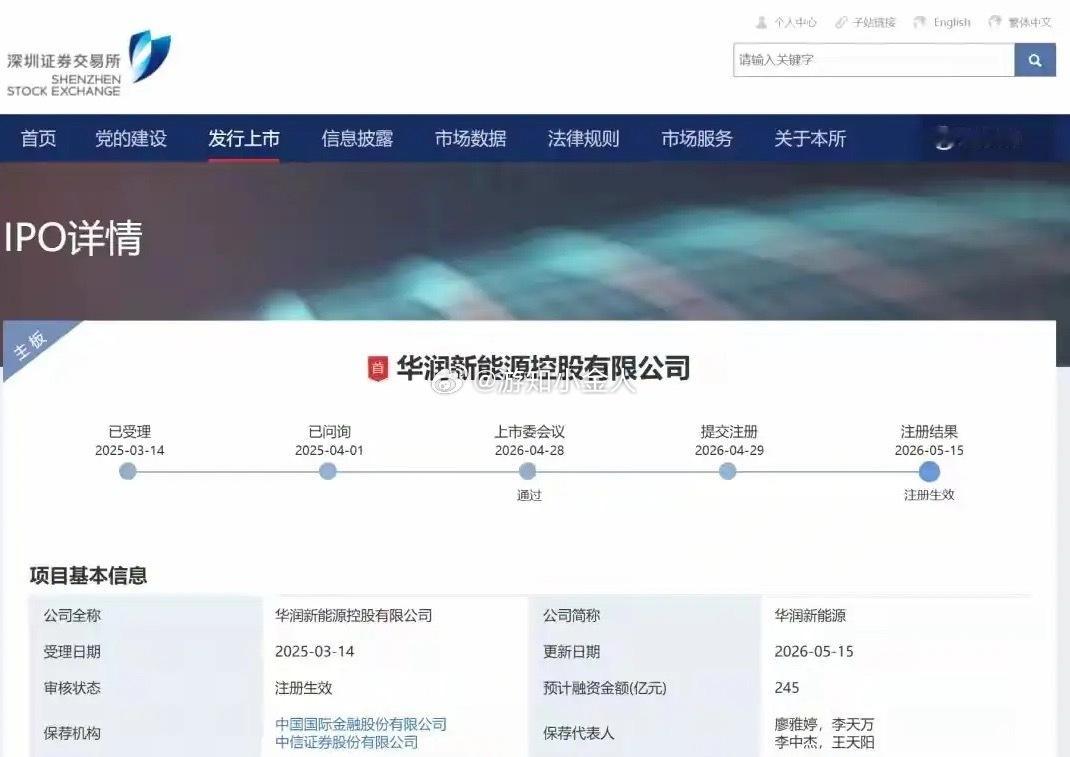This screenshot has height=757, width=1070.
Task: Open the 首页 menu item
Action: click(x=38, y=139)
